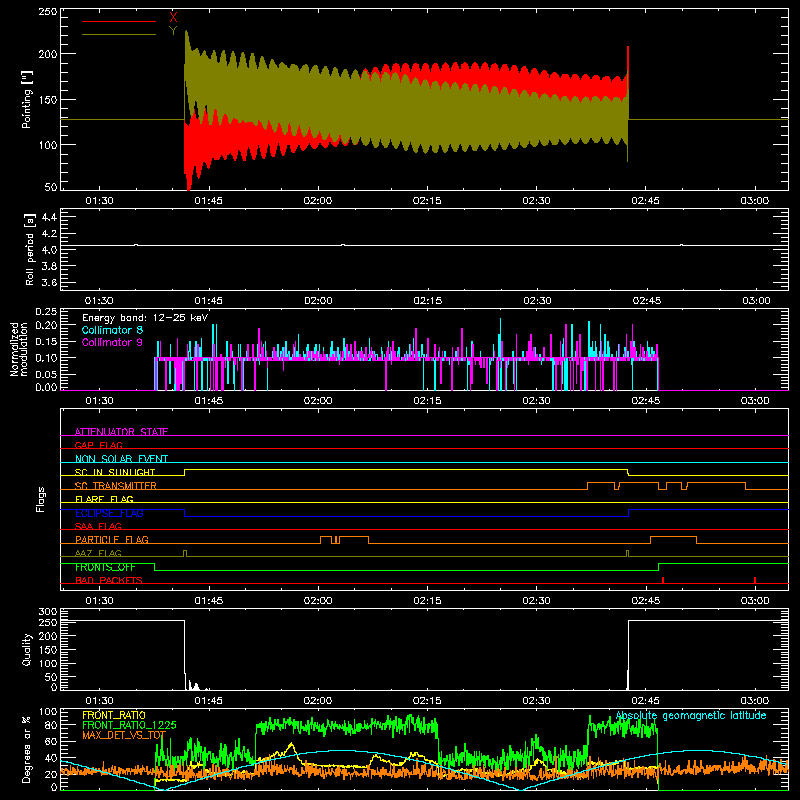Click the cyan 'Collimator 8' legend entry
The image size is (800, 800).
point(112,330)
